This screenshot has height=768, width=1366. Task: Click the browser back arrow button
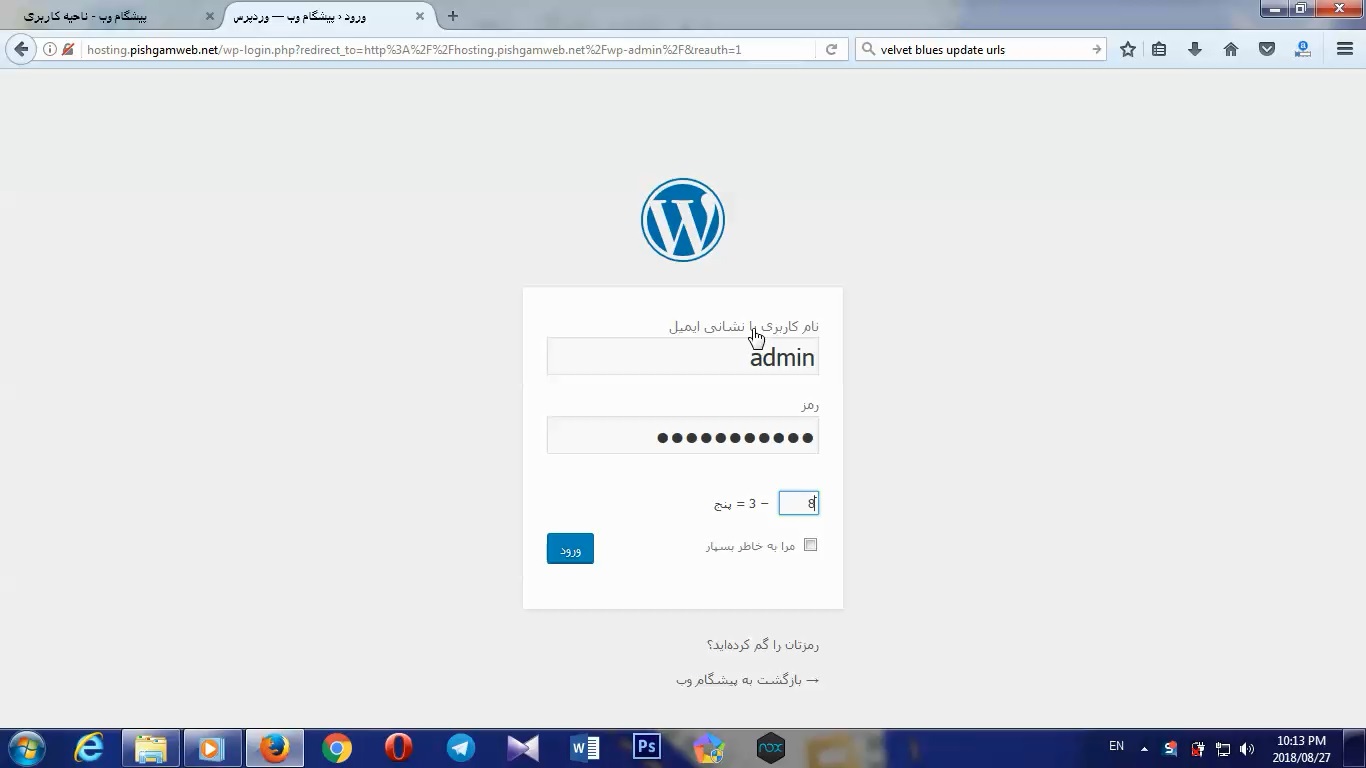tap(21, 49)
